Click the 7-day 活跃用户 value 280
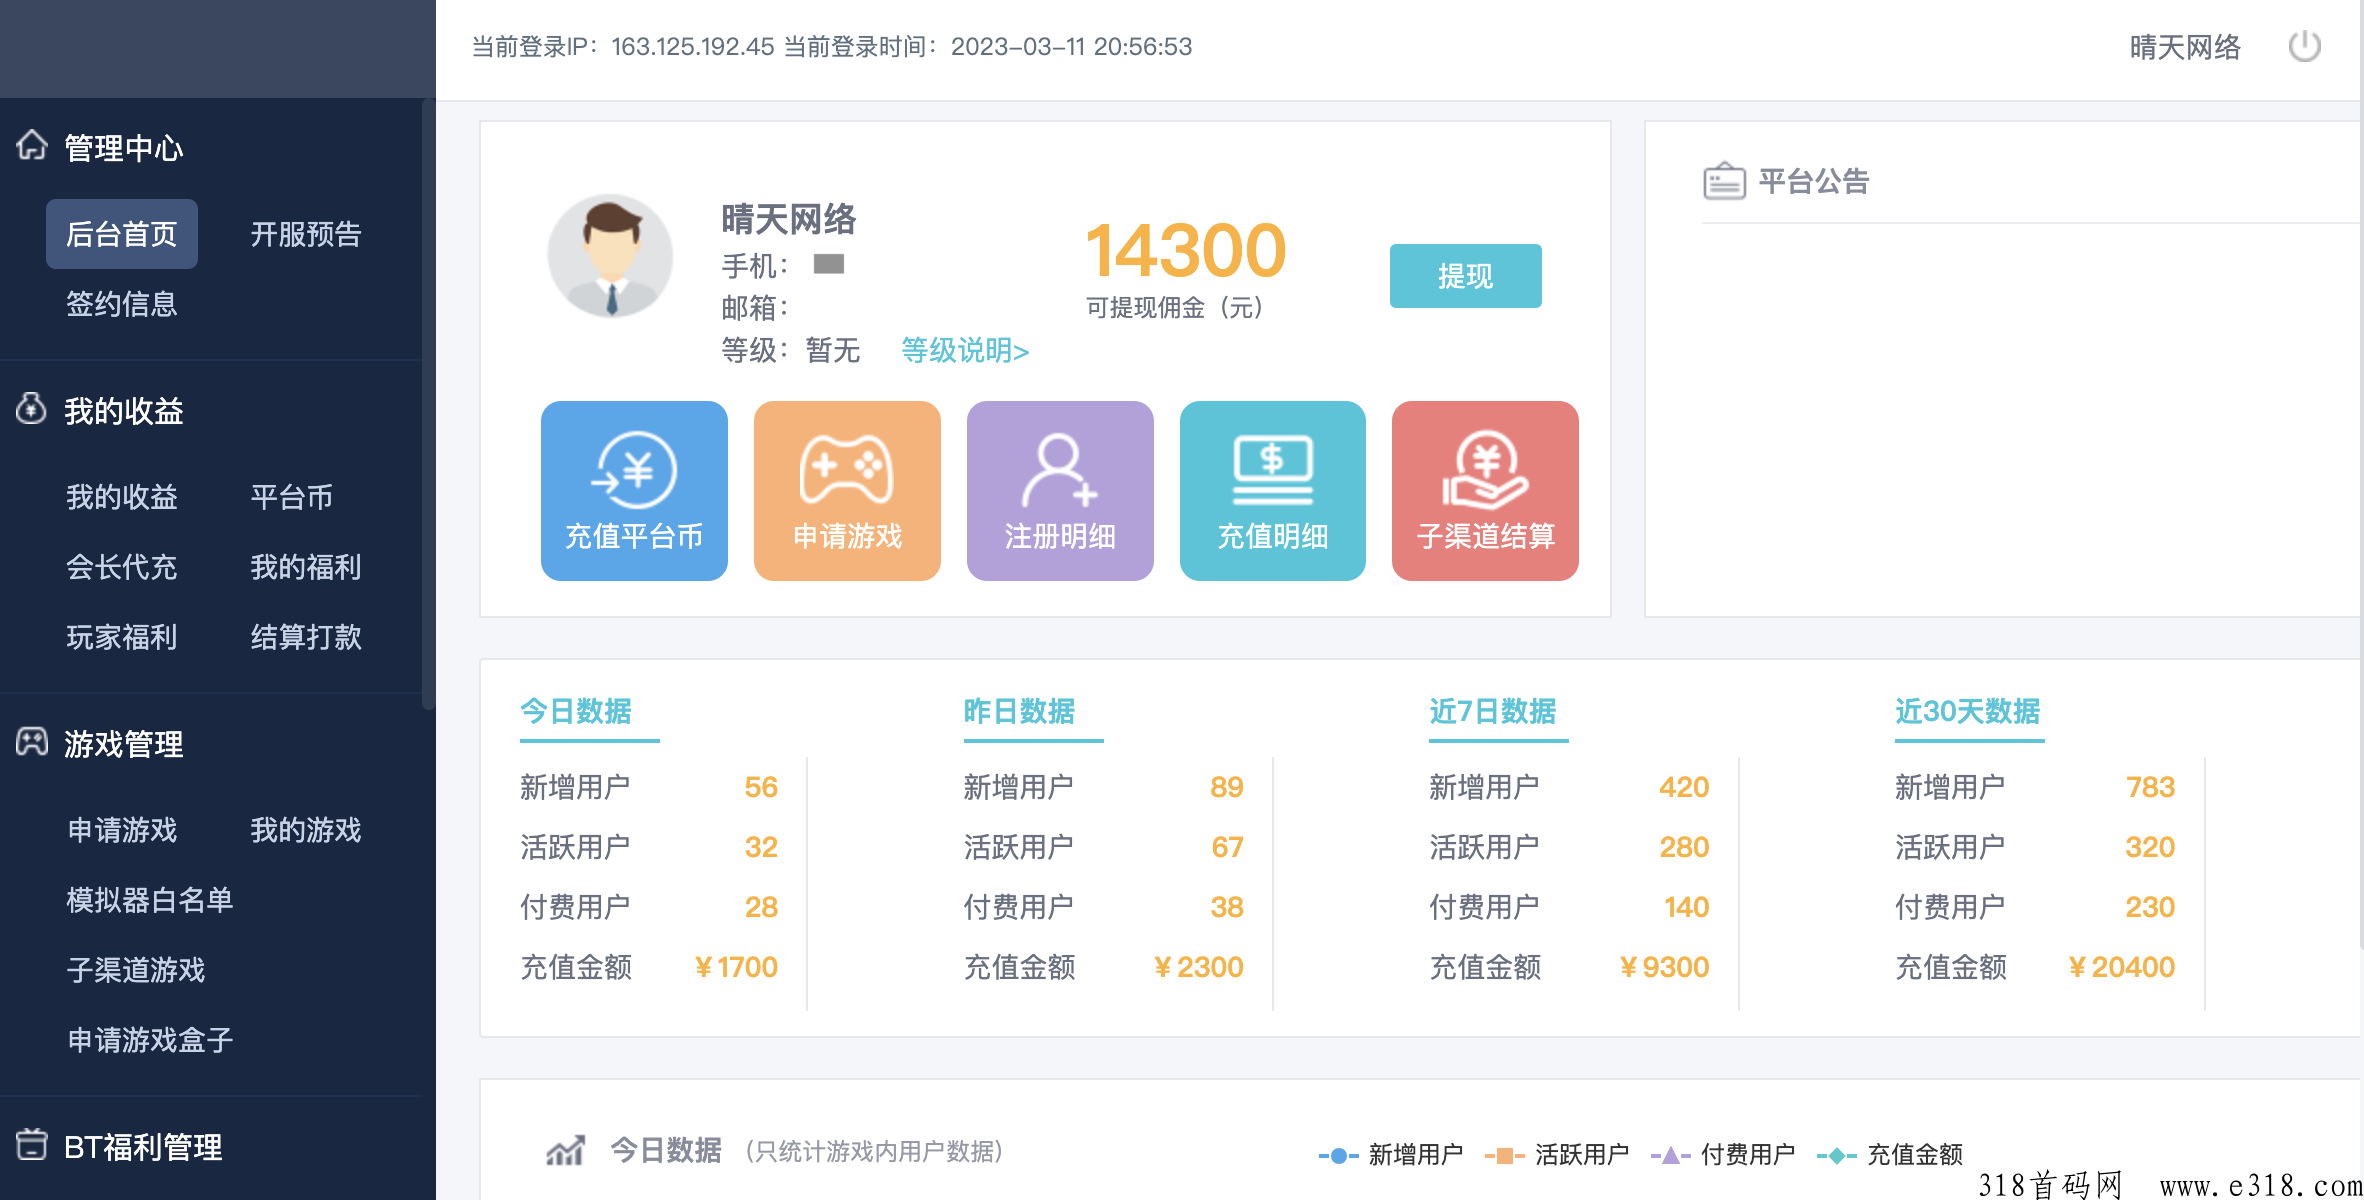 coord(1684,847)
